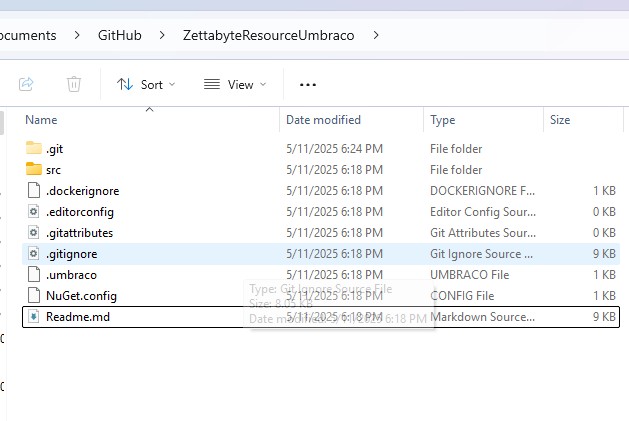Expand chevron after ZettabyteResourceUmbraco breadcrumb
This screenshot has width=629, height=421.
click(x=376, y=36)
